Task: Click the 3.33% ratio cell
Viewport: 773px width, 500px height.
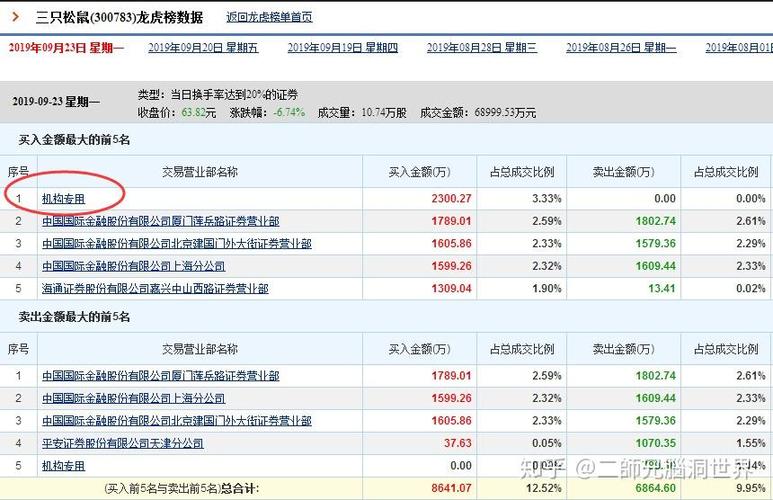Action: pyautogui.click(x=547, y=199)
